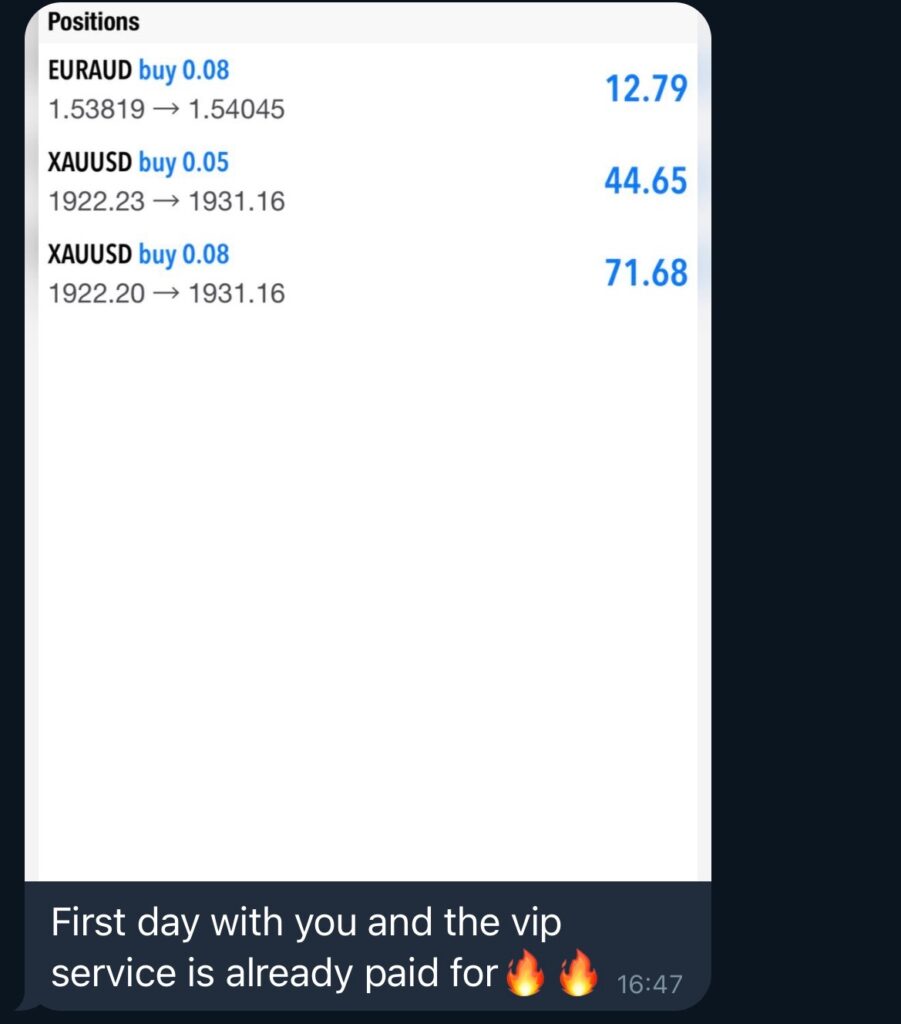The width and height of the screenshot is (901, 1024).
Task: Click the Positions header label
Action: 93,22
